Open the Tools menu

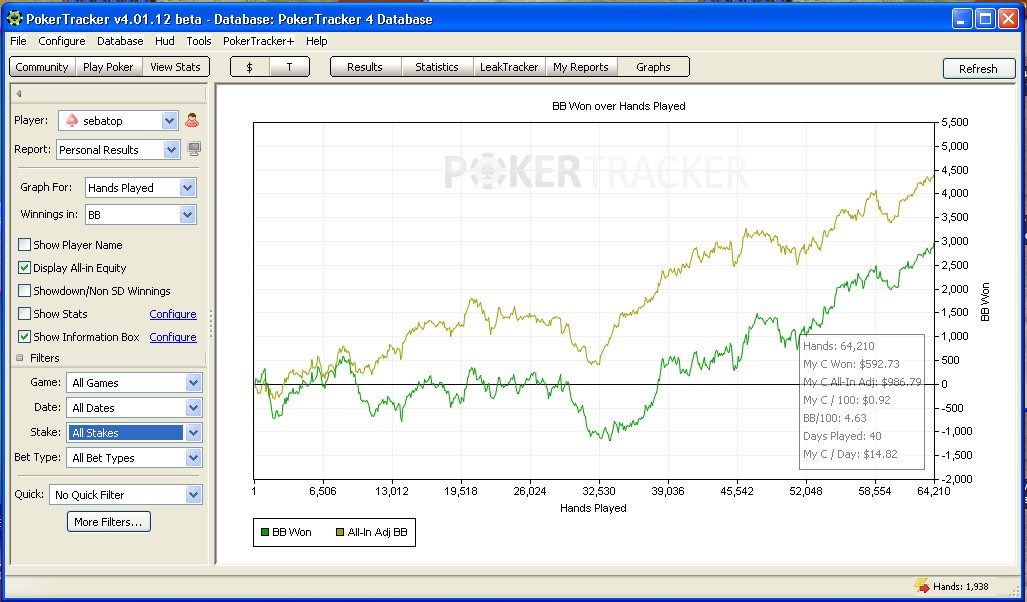pyautogui.click(x=198, y=41)
